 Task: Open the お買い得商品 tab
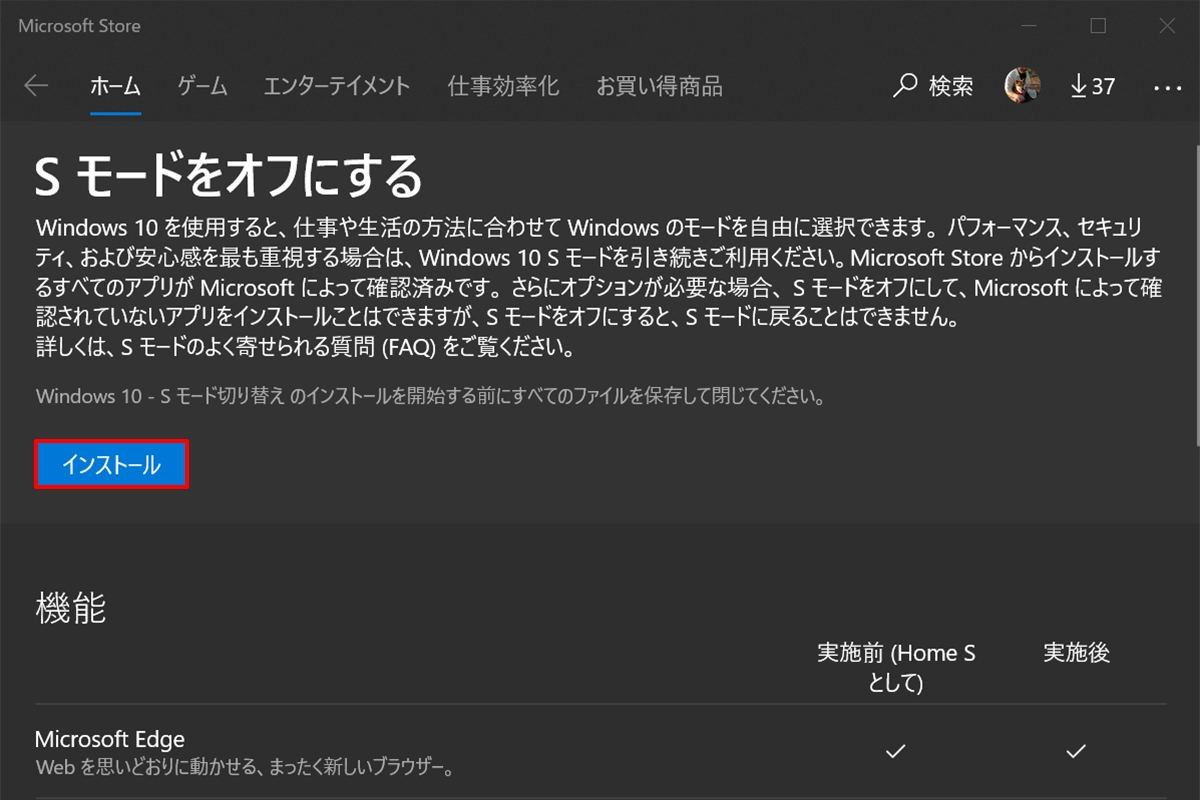tap(659, 86)
